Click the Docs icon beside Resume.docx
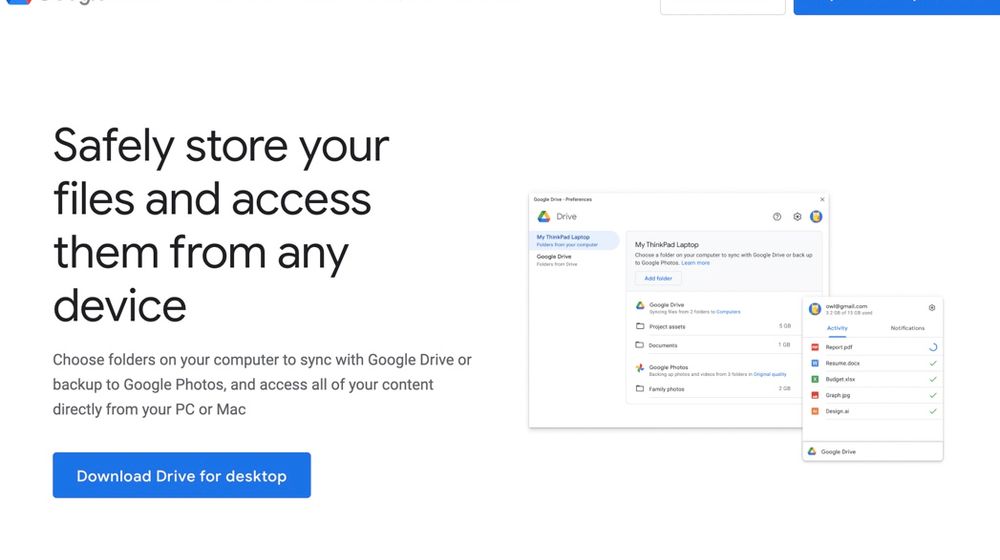The height and width of the screenshot is (560, 1000). pyautogui.click(x=814, y=363)
